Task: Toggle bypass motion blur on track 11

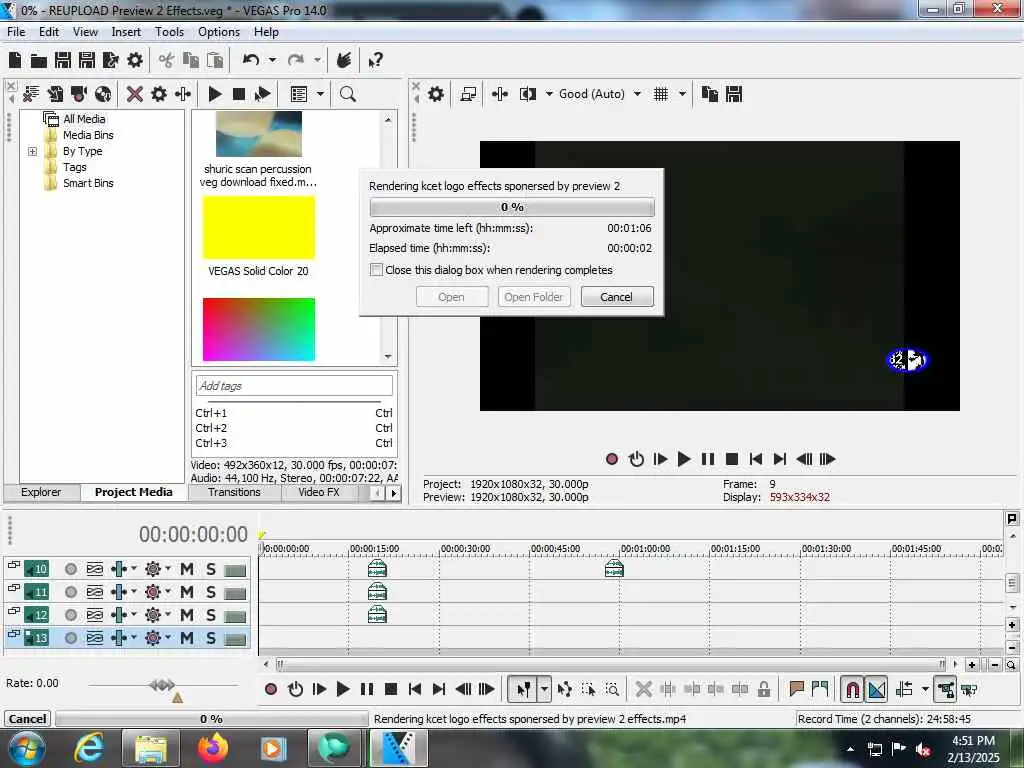Action: (x=95, y=592)
